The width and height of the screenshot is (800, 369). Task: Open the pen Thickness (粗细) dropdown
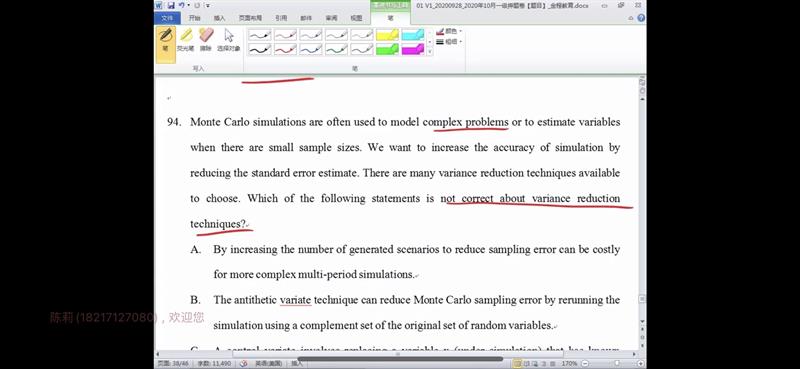click(449, 42)
